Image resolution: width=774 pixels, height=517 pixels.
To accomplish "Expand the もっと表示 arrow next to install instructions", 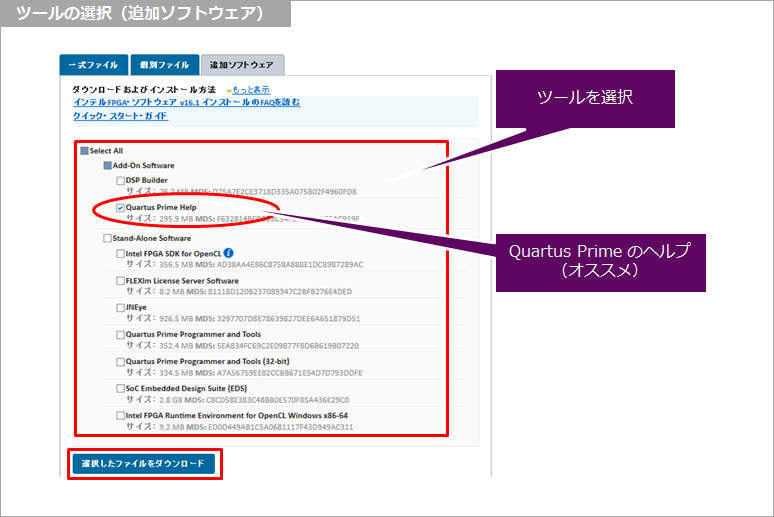I will [229, 91].
